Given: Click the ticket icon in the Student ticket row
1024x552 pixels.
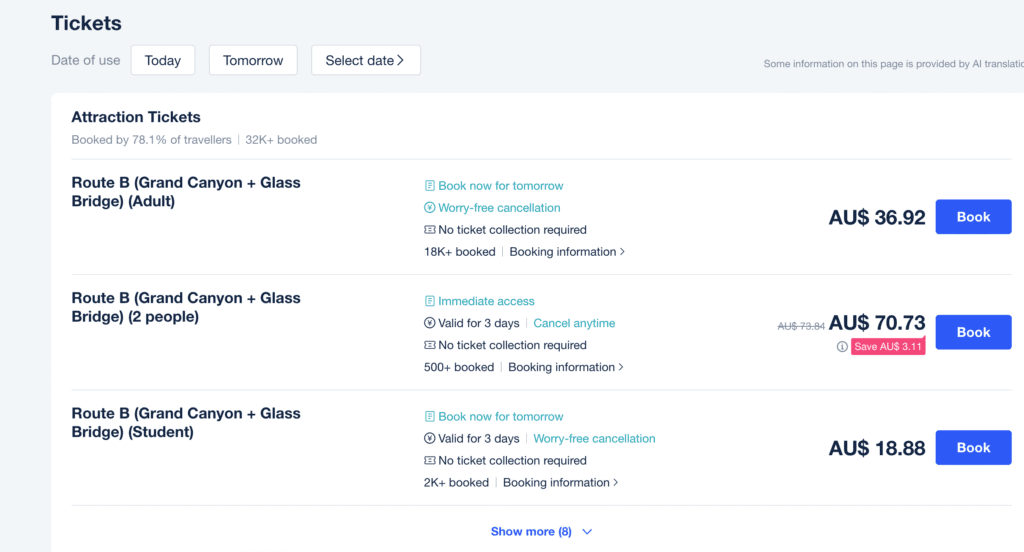Looking at the screenshot, I should click(x=430, y=461).
